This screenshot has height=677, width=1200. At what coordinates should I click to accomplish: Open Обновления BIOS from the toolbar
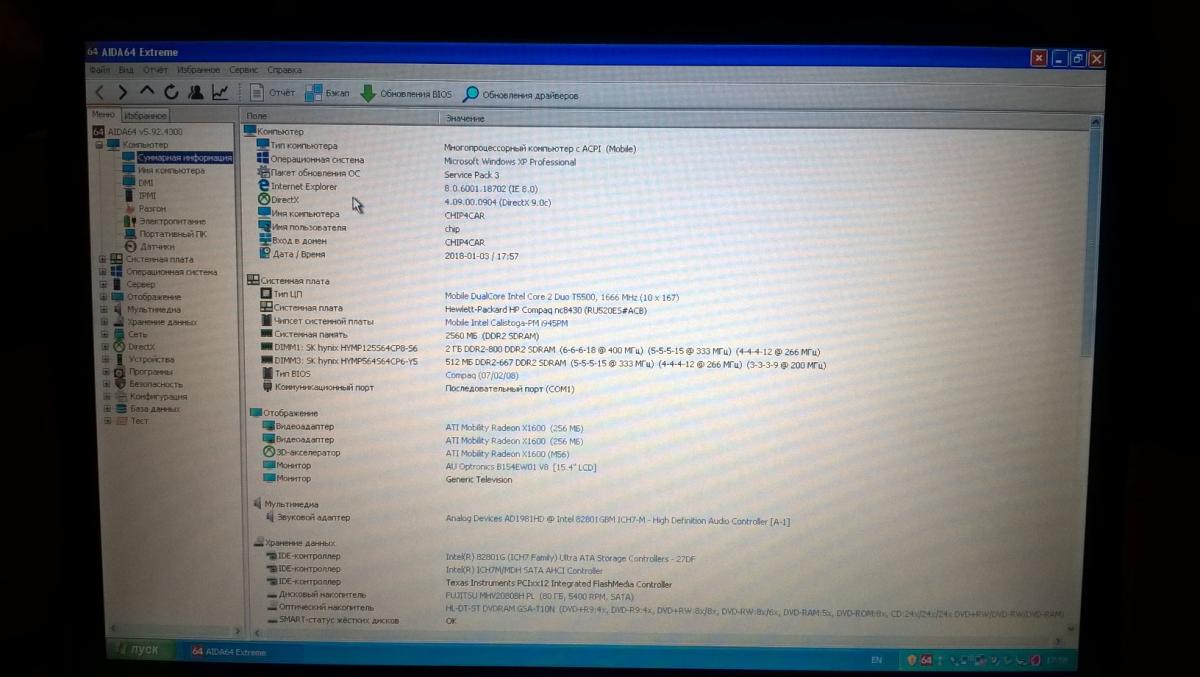406,94
